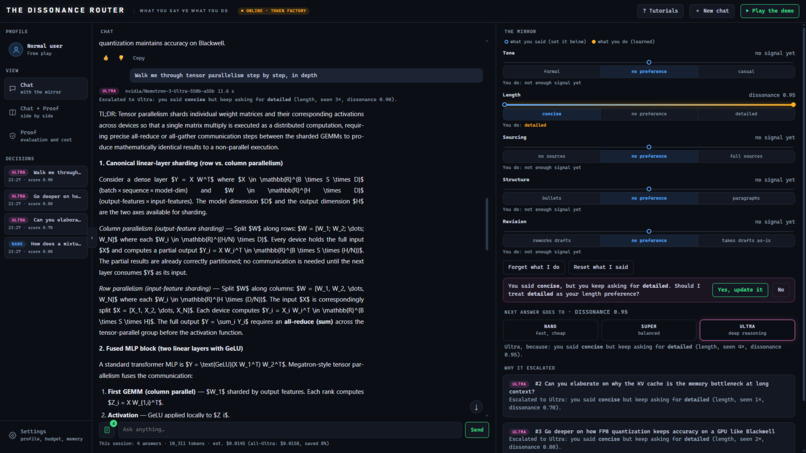Click the Structure slider handle
806x453 pixels.
pos(649,189)
